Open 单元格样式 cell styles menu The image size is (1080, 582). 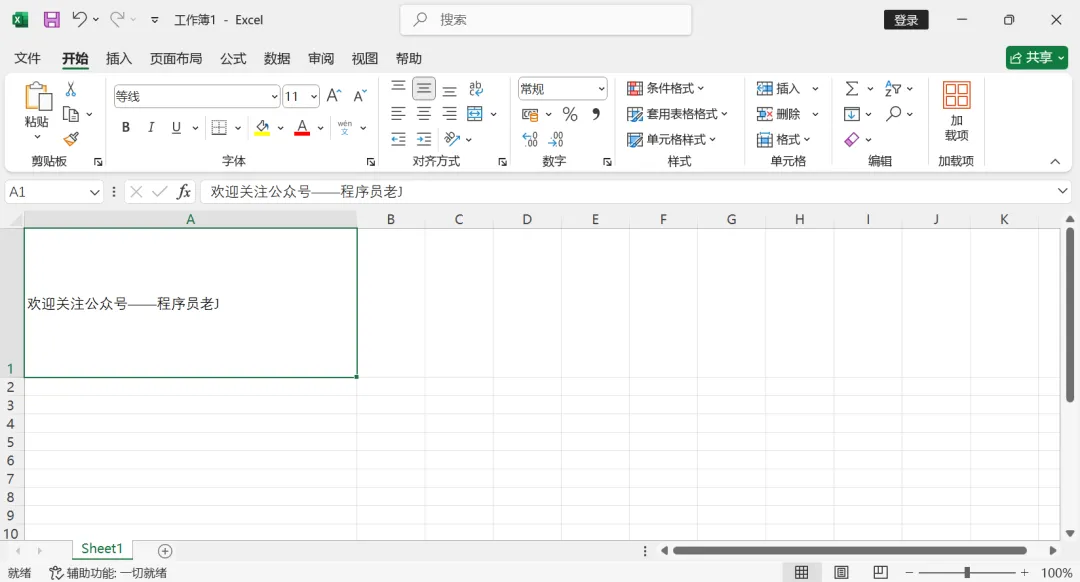point(671,139)
